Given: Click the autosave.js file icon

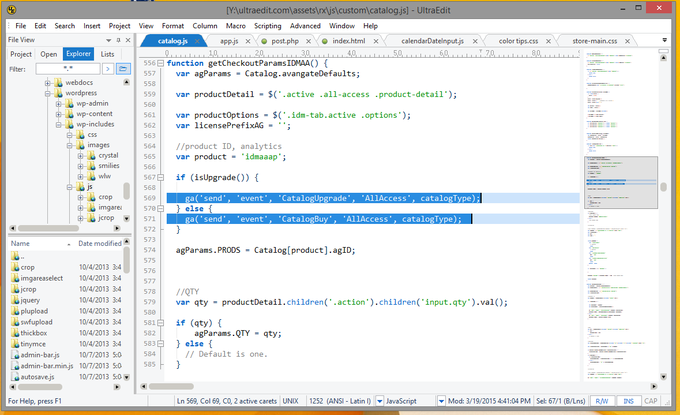Looking at the screenshot, I should pyautogui.click(x=15, y=377).
